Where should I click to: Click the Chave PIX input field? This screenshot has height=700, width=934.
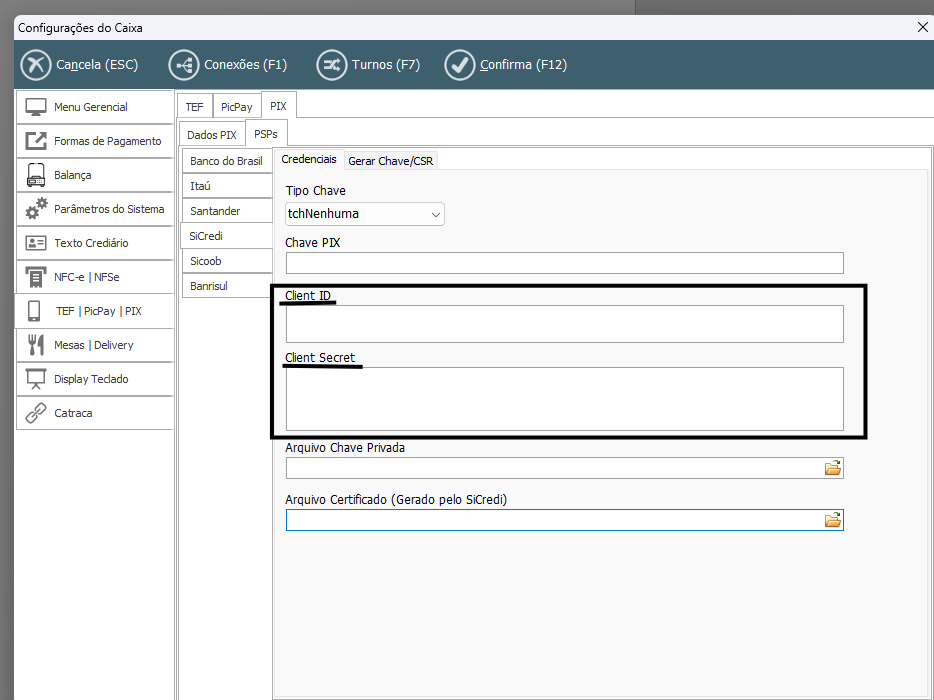(564, 263)
